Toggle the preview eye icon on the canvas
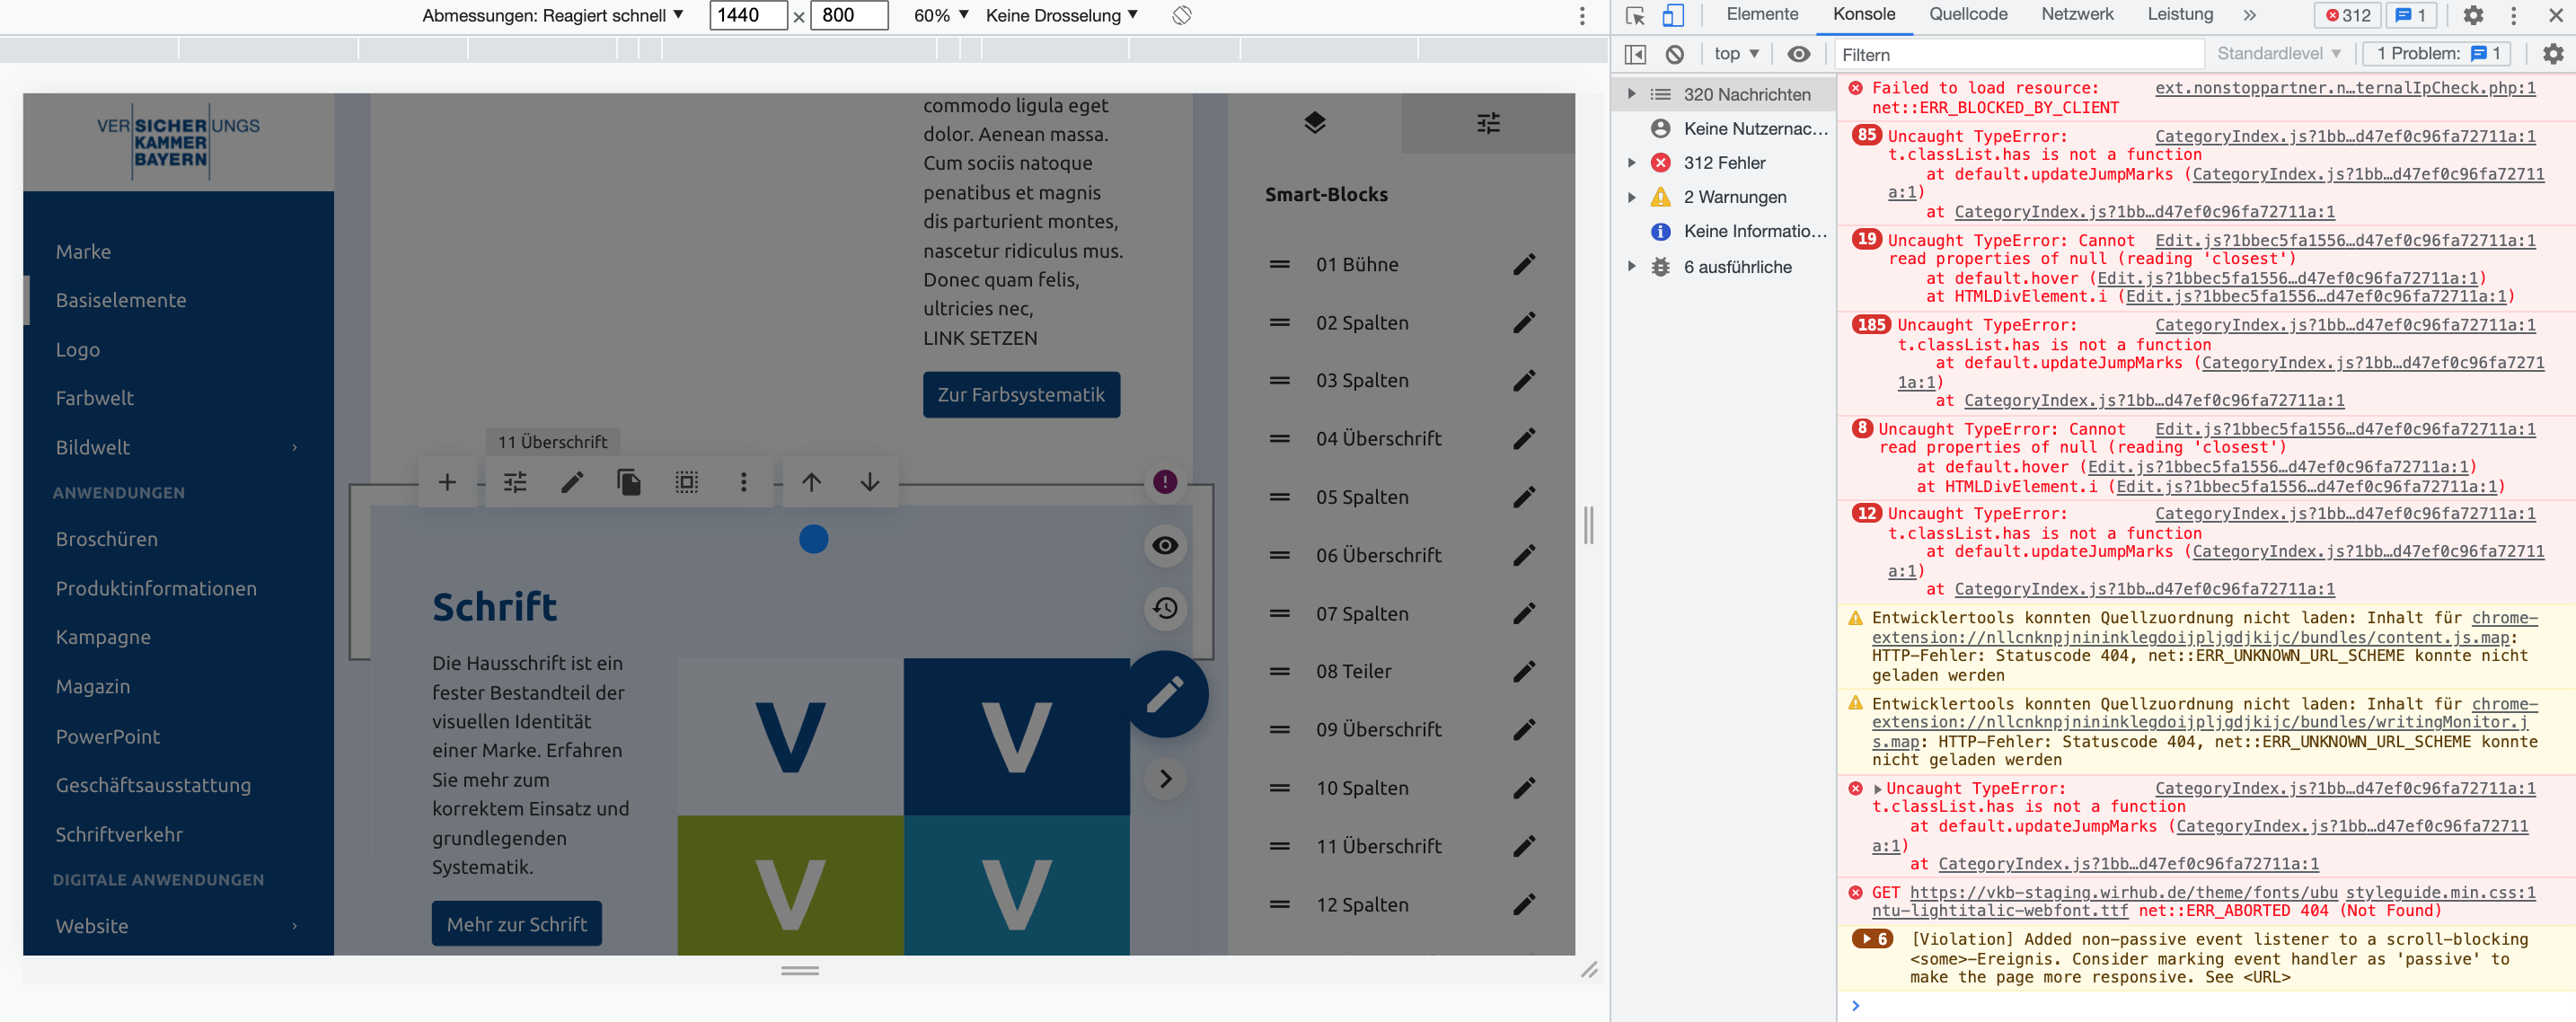This screenshot has width=2576, height=1022. tap(1164, 546)
